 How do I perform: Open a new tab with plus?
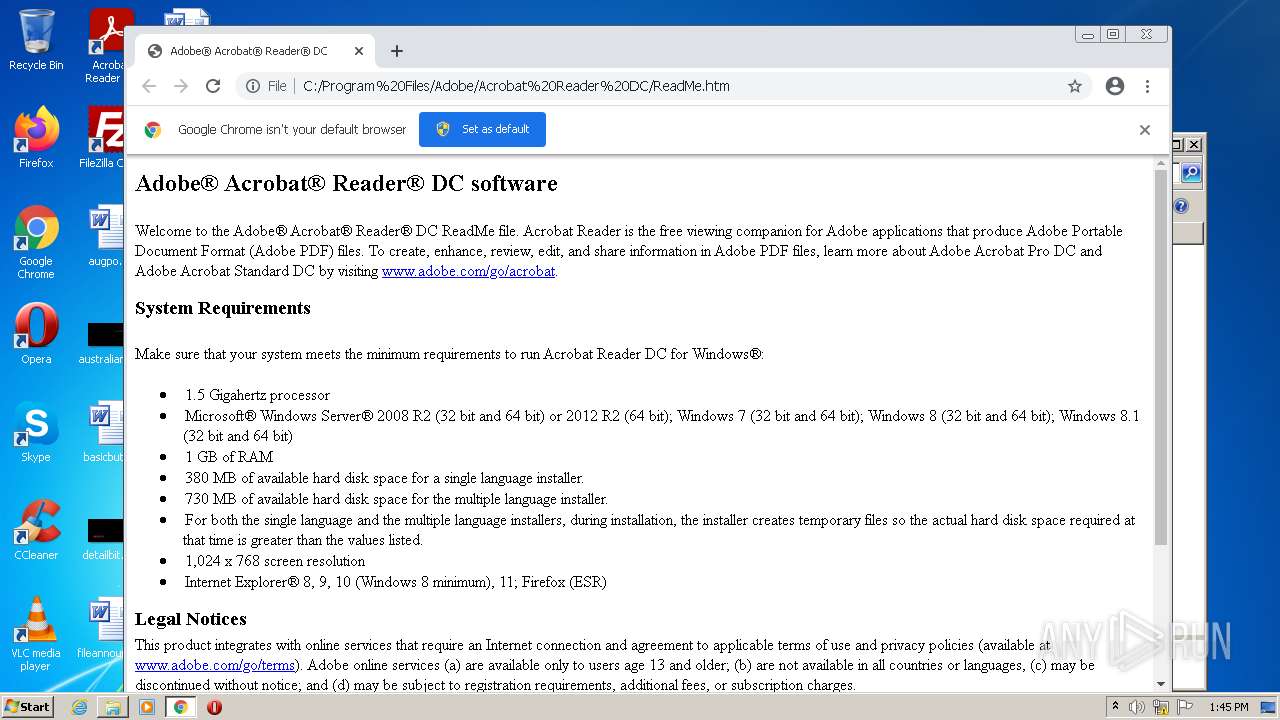click(x=397, y=51)
